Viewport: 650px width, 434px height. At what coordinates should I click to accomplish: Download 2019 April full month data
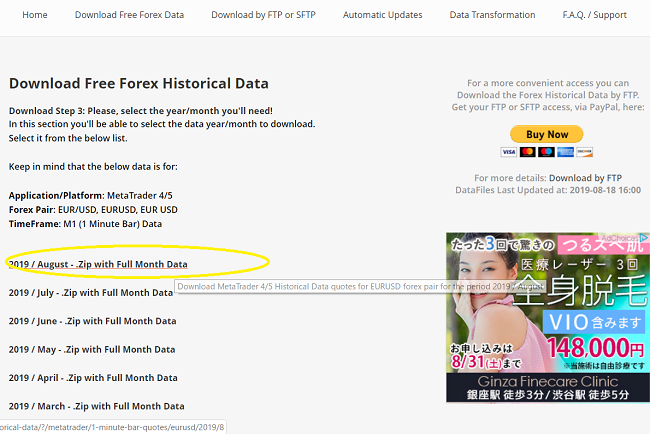tap(93, 378)
